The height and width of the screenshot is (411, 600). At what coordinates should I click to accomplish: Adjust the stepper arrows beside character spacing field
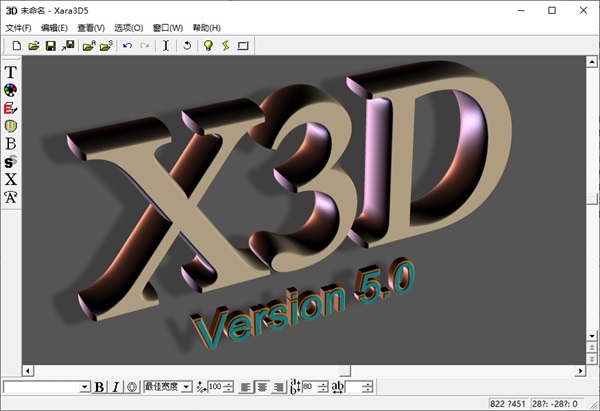point(367,387)
